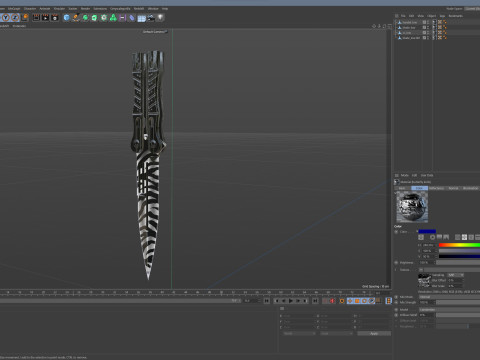Viewport: 480px width, 360px height.
Task: Toggle visibility dots of fourth object
Action: 428,38
